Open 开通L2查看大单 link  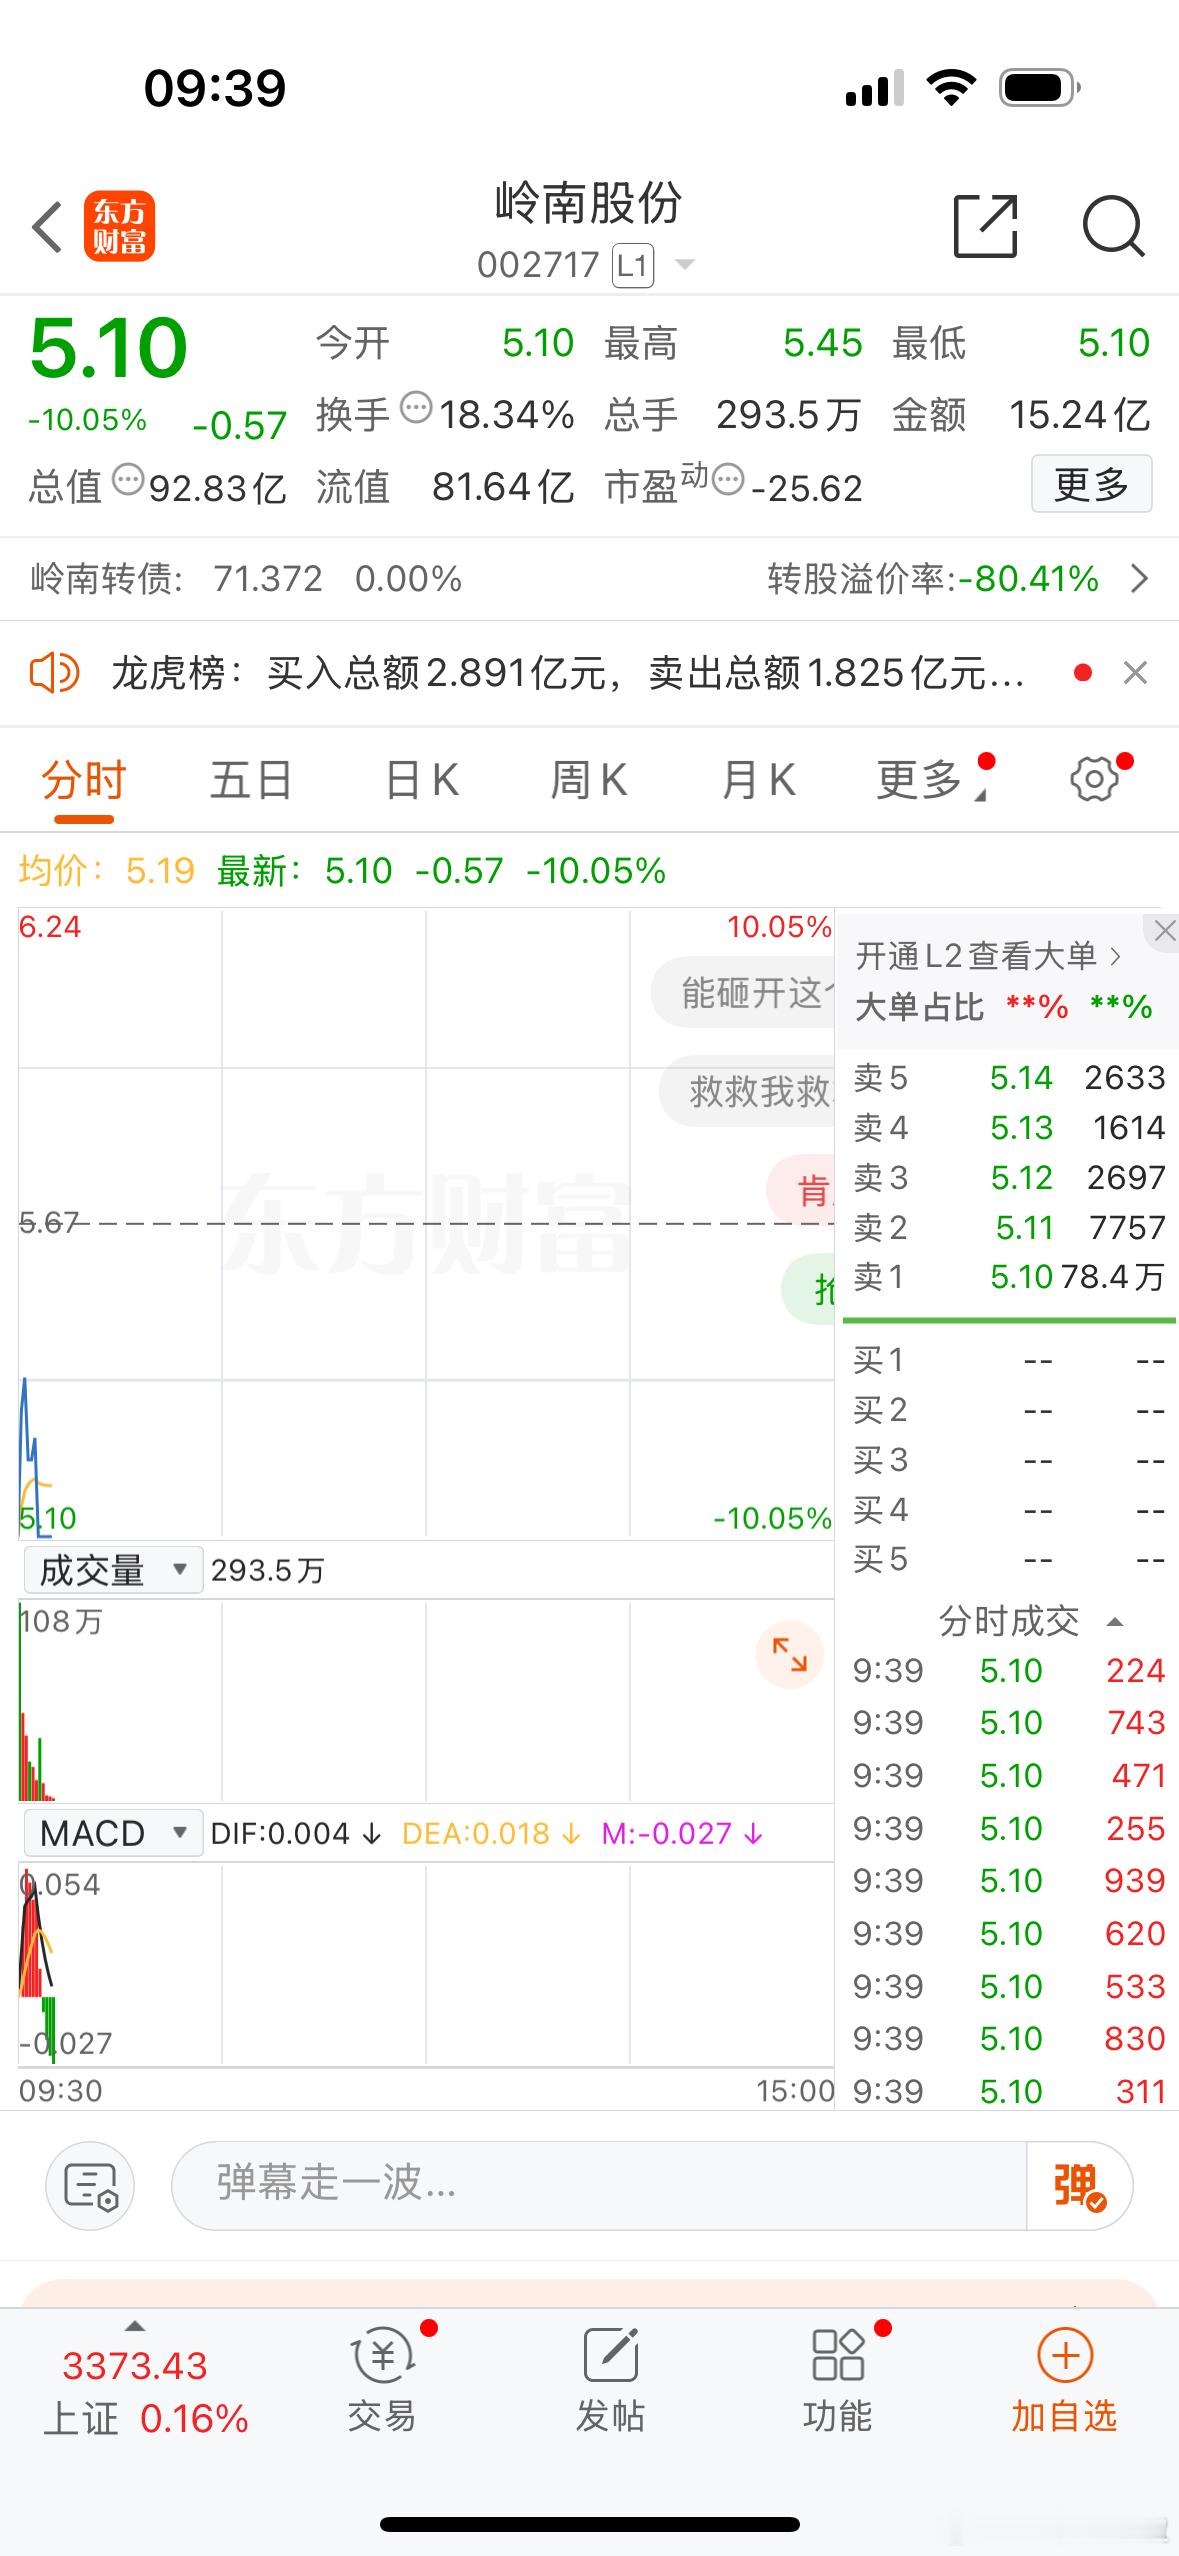click(x=988, y=957)
